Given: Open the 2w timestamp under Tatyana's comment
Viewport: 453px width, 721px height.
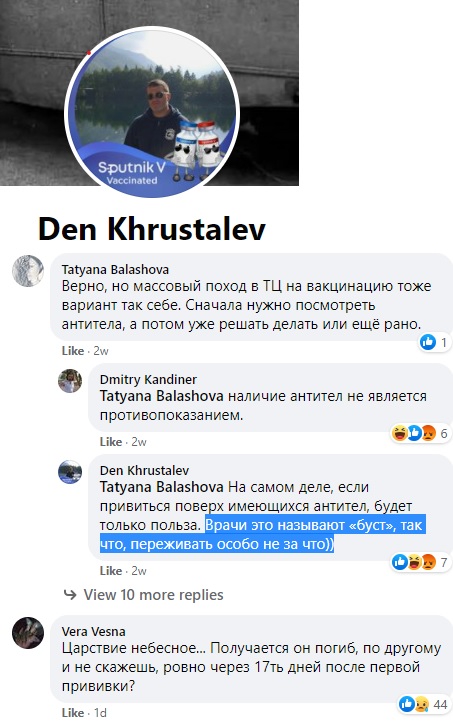Looking at the screenshot, I should tap(101, 351).
